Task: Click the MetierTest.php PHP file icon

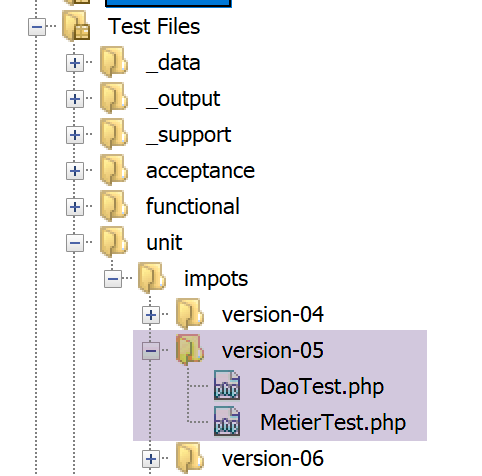Action: [227, 421]
